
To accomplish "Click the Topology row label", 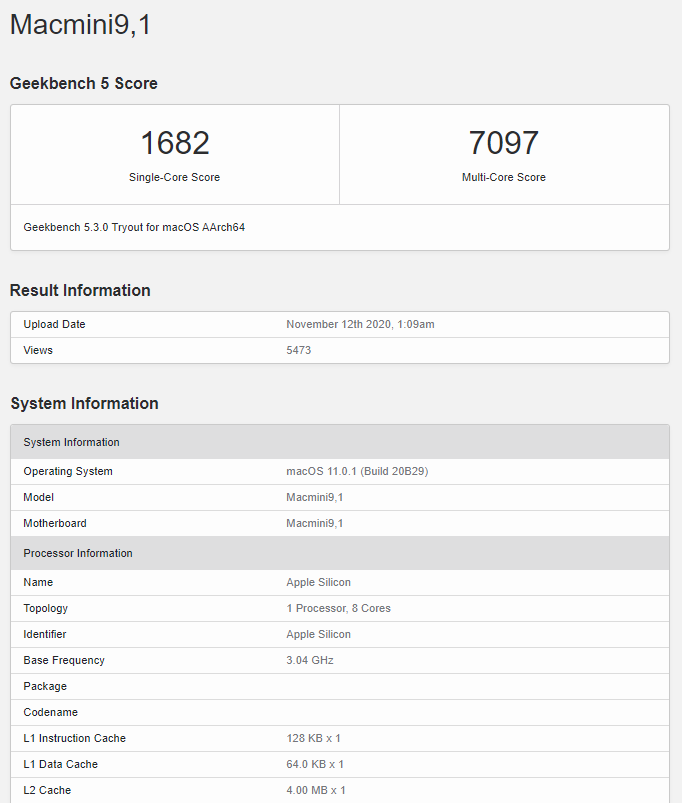I will pyautogui.click(x=46, y=608).
